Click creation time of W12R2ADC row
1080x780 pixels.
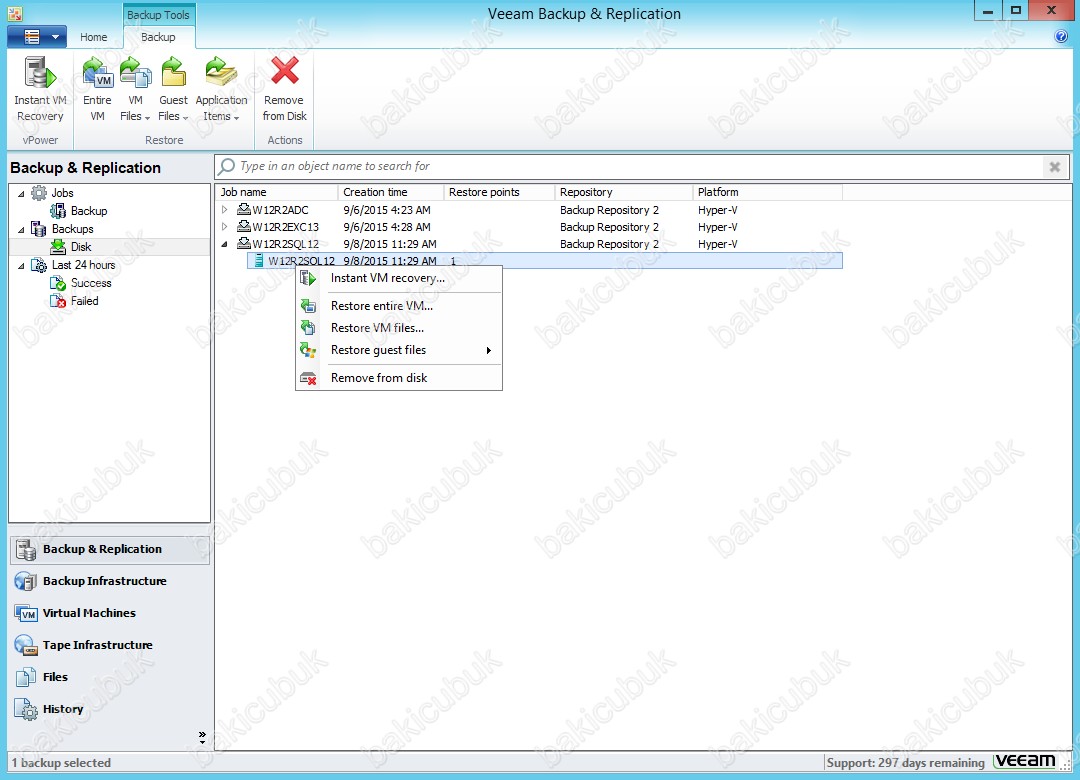point(386,209)
